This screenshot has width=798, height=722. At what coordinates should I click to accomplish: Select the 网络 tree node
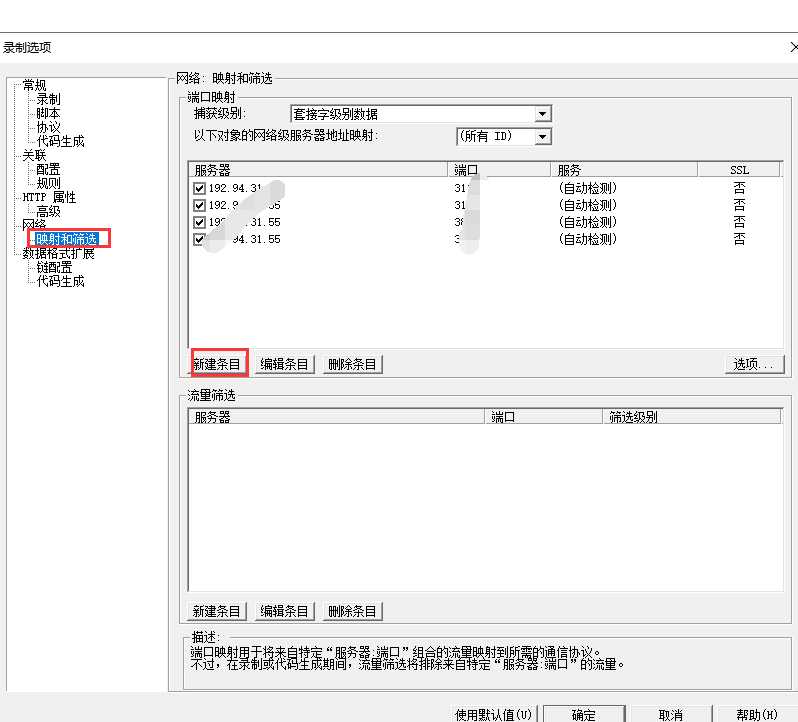34,224
